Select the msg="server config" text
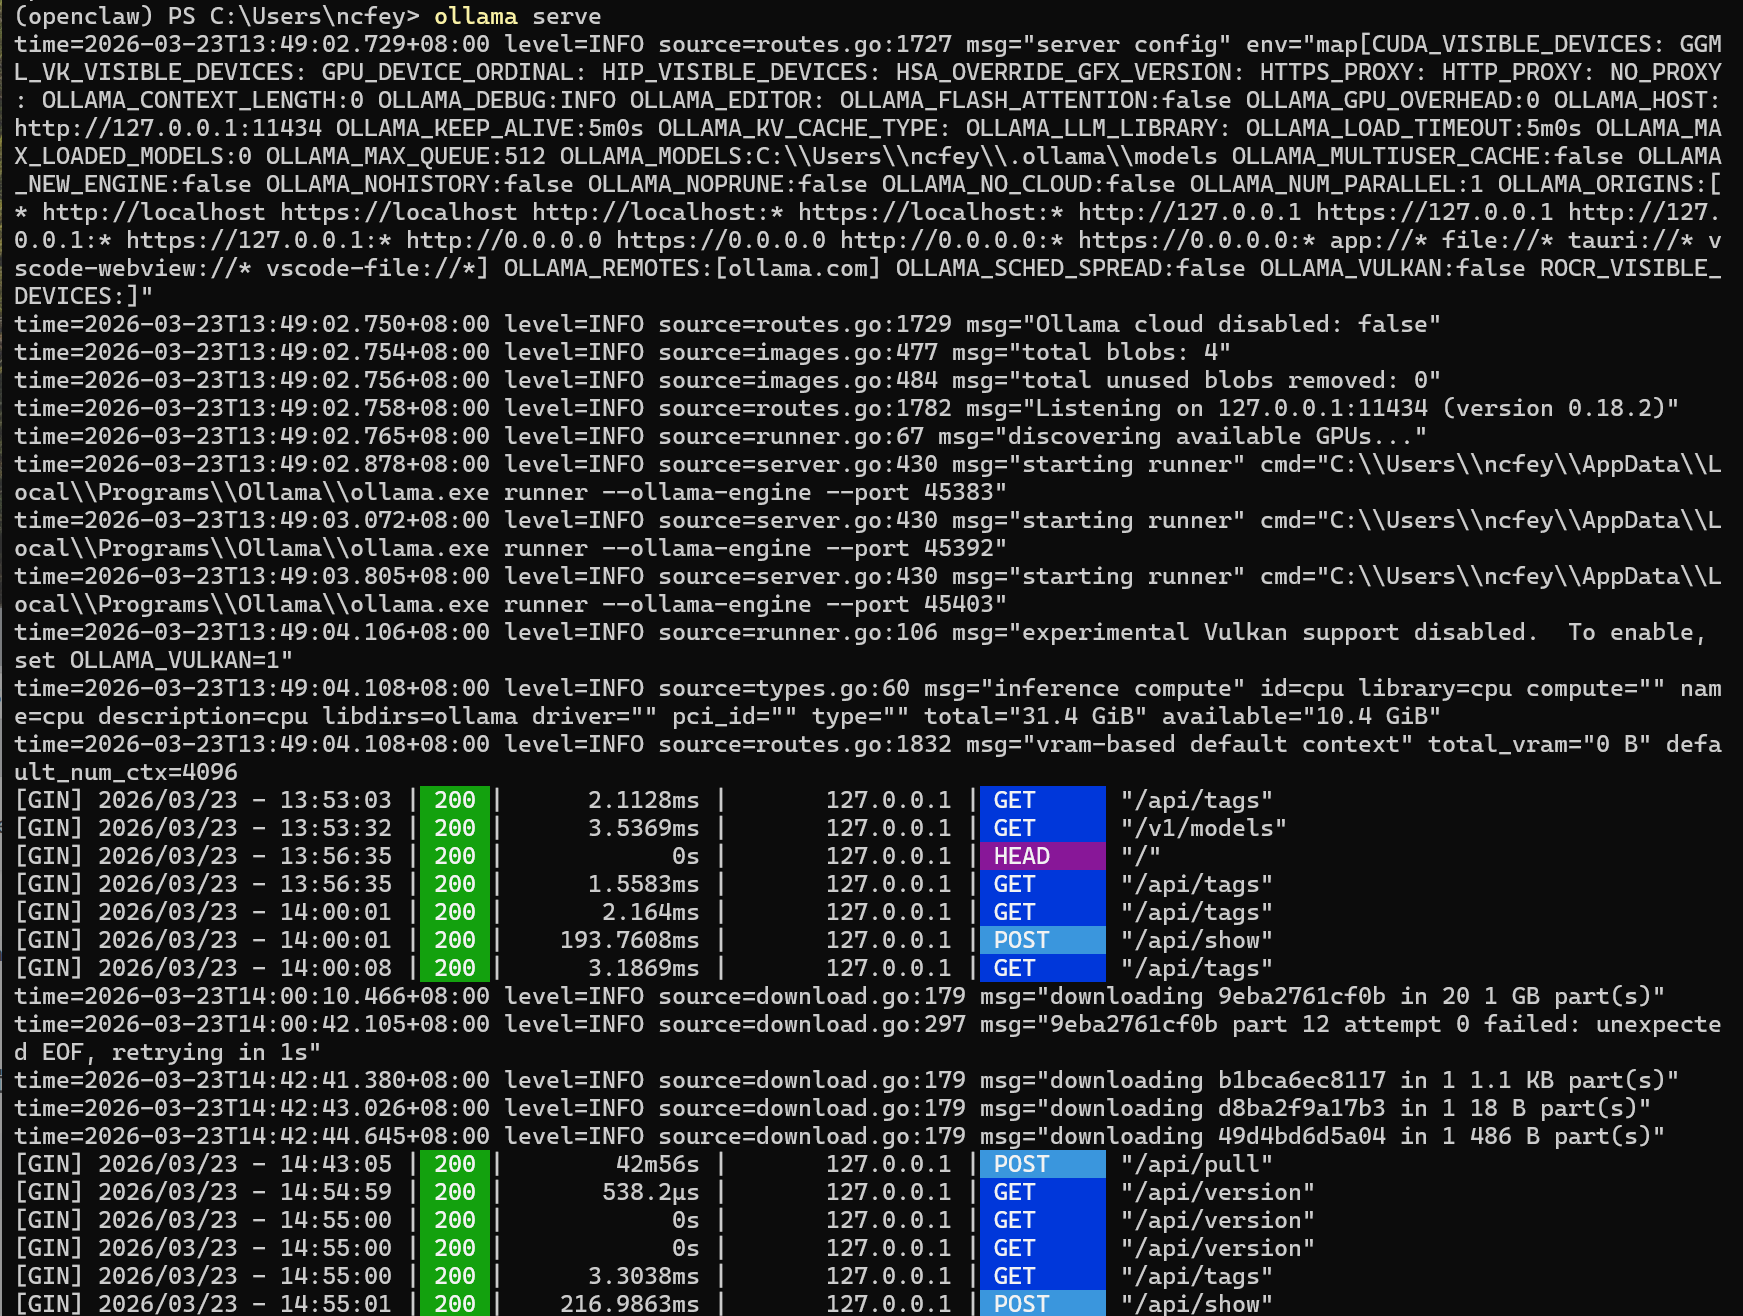The height and width of the screenshot is (1316, 1743). coord(1099,44)
